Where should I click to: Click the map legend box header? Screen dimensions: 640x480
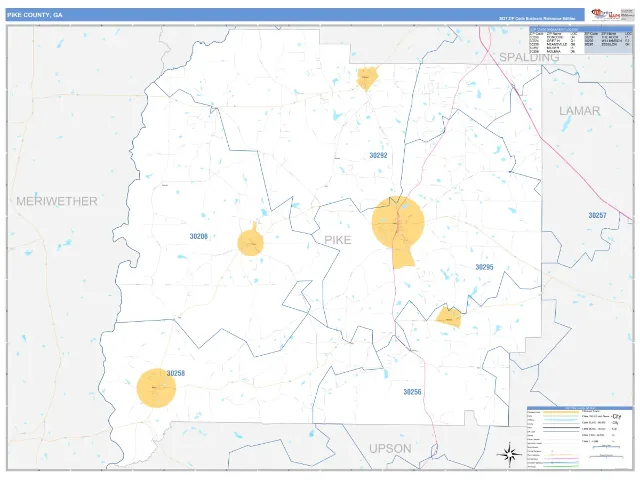click(x=580, y=408)
